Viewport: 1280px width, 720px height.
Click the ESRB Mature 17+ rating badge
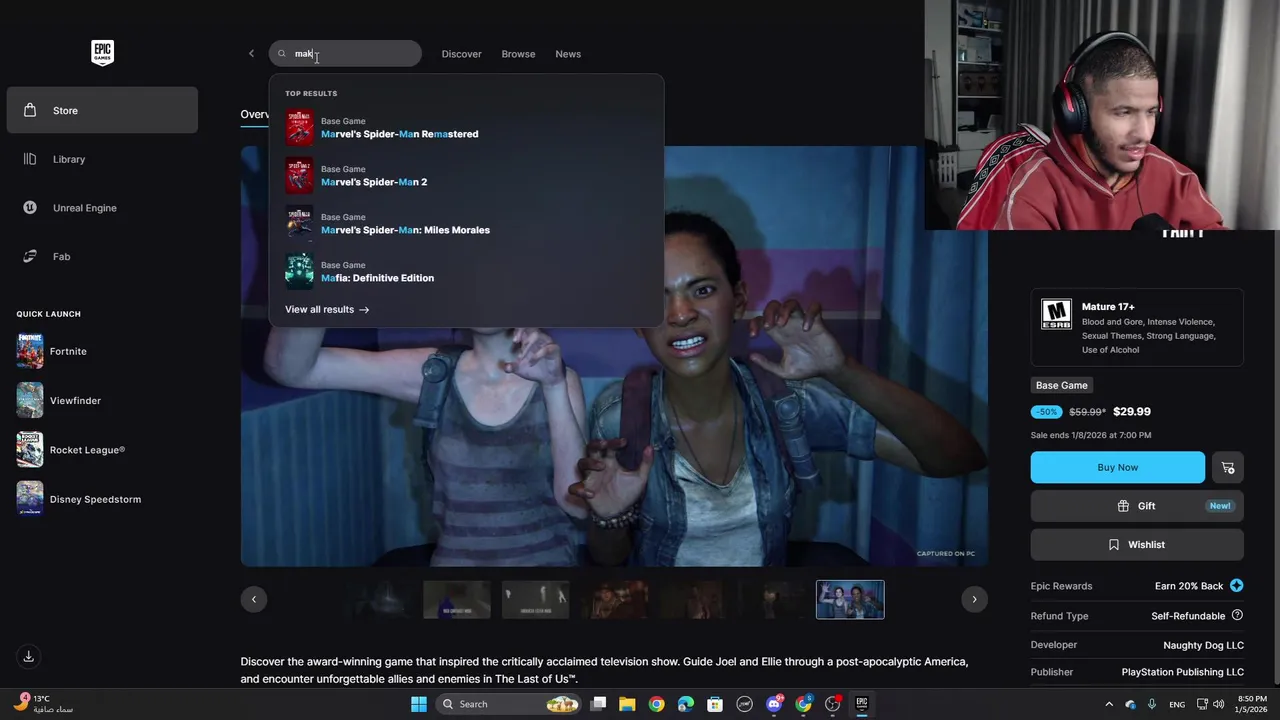pyautogui.click(x=1056, y=314)
